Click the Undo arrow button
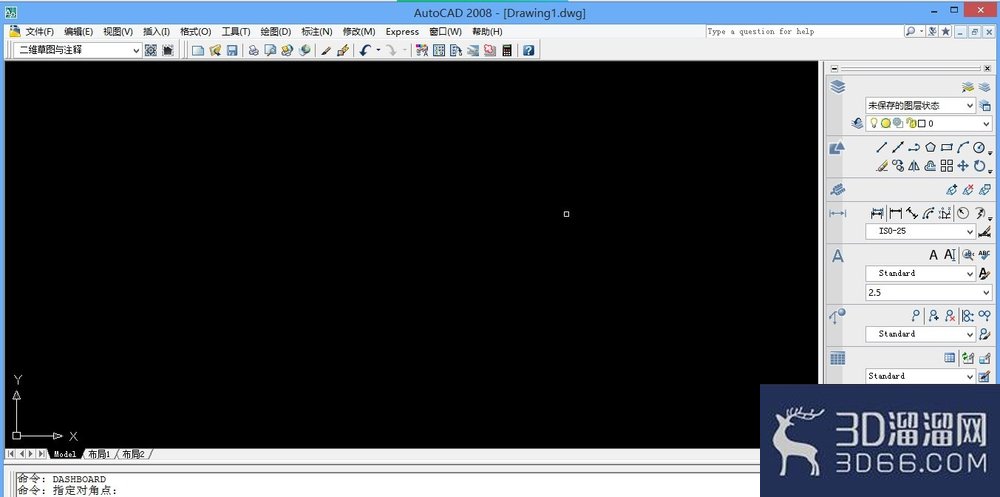 (x=364, y=50)
